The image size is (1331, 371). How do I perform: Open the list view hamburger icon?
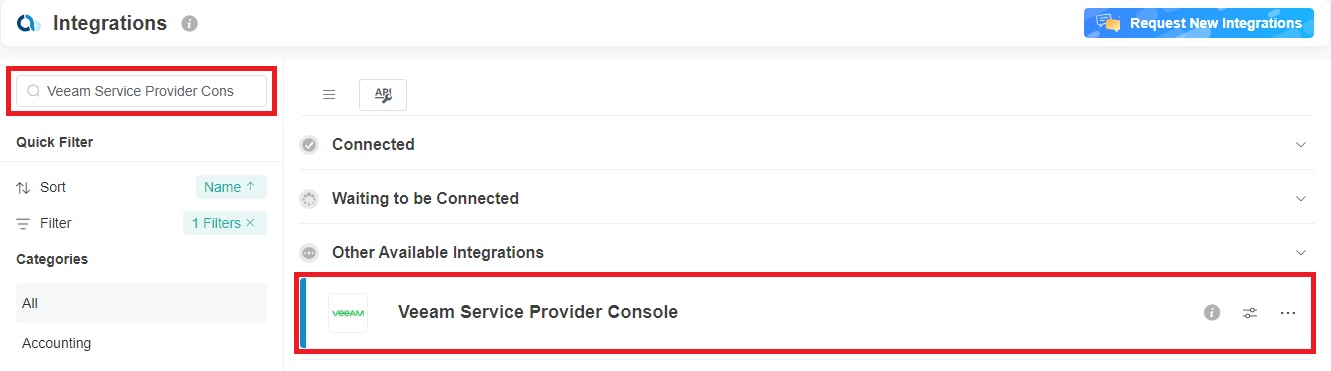[328, 95]
